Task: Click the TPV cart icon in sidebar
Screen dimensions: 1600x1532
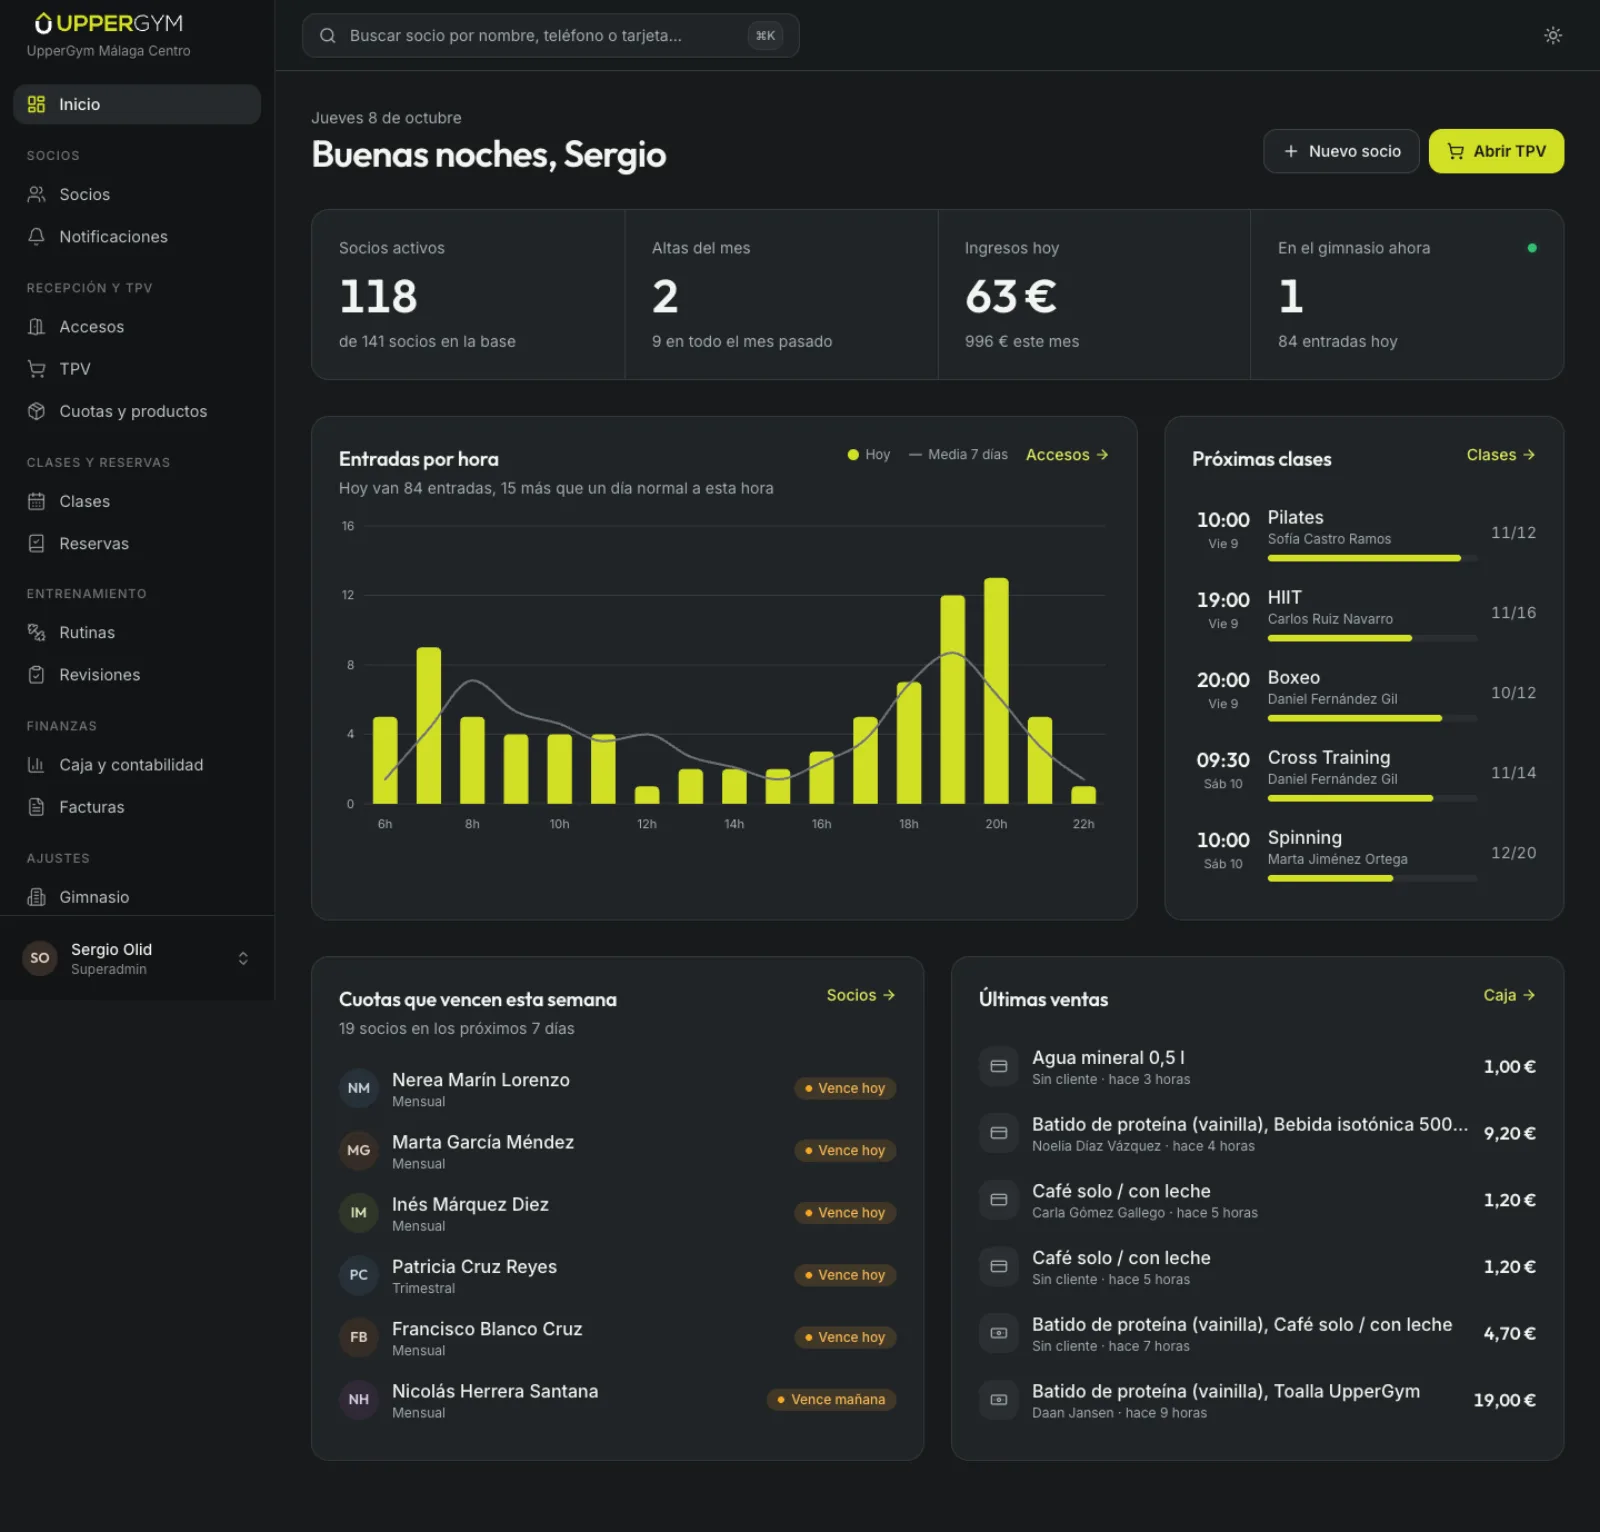Action: (x=37, y=368)
